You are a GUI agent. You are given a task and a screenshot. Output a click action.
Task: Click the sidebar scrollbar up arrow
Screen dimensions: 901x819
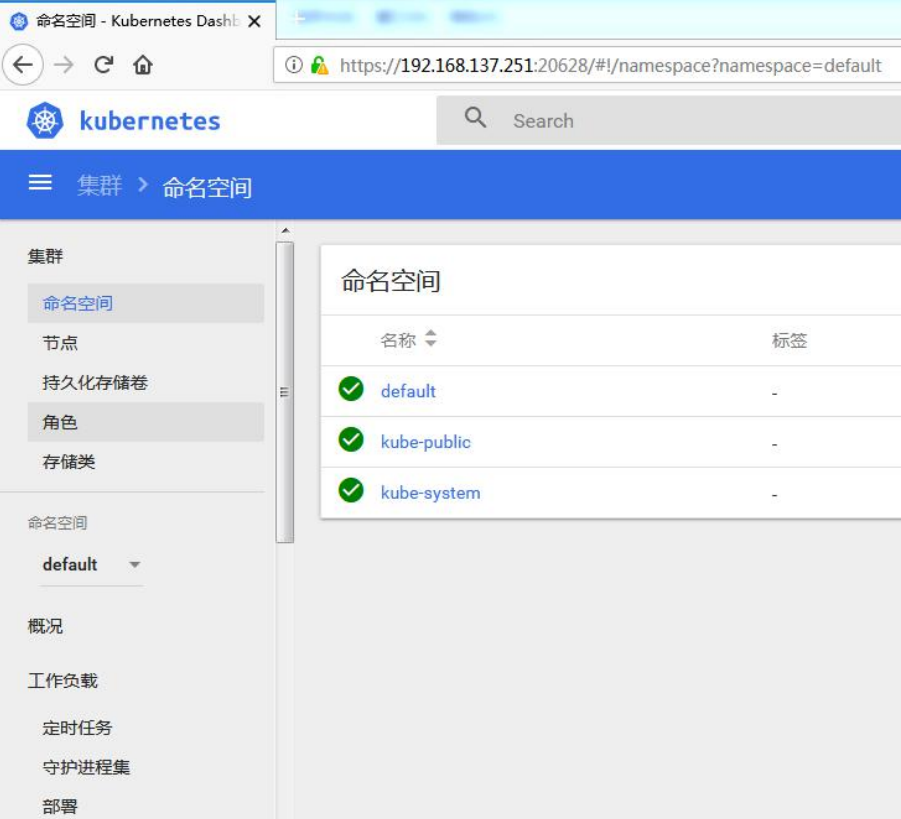[x=285, y=230]
